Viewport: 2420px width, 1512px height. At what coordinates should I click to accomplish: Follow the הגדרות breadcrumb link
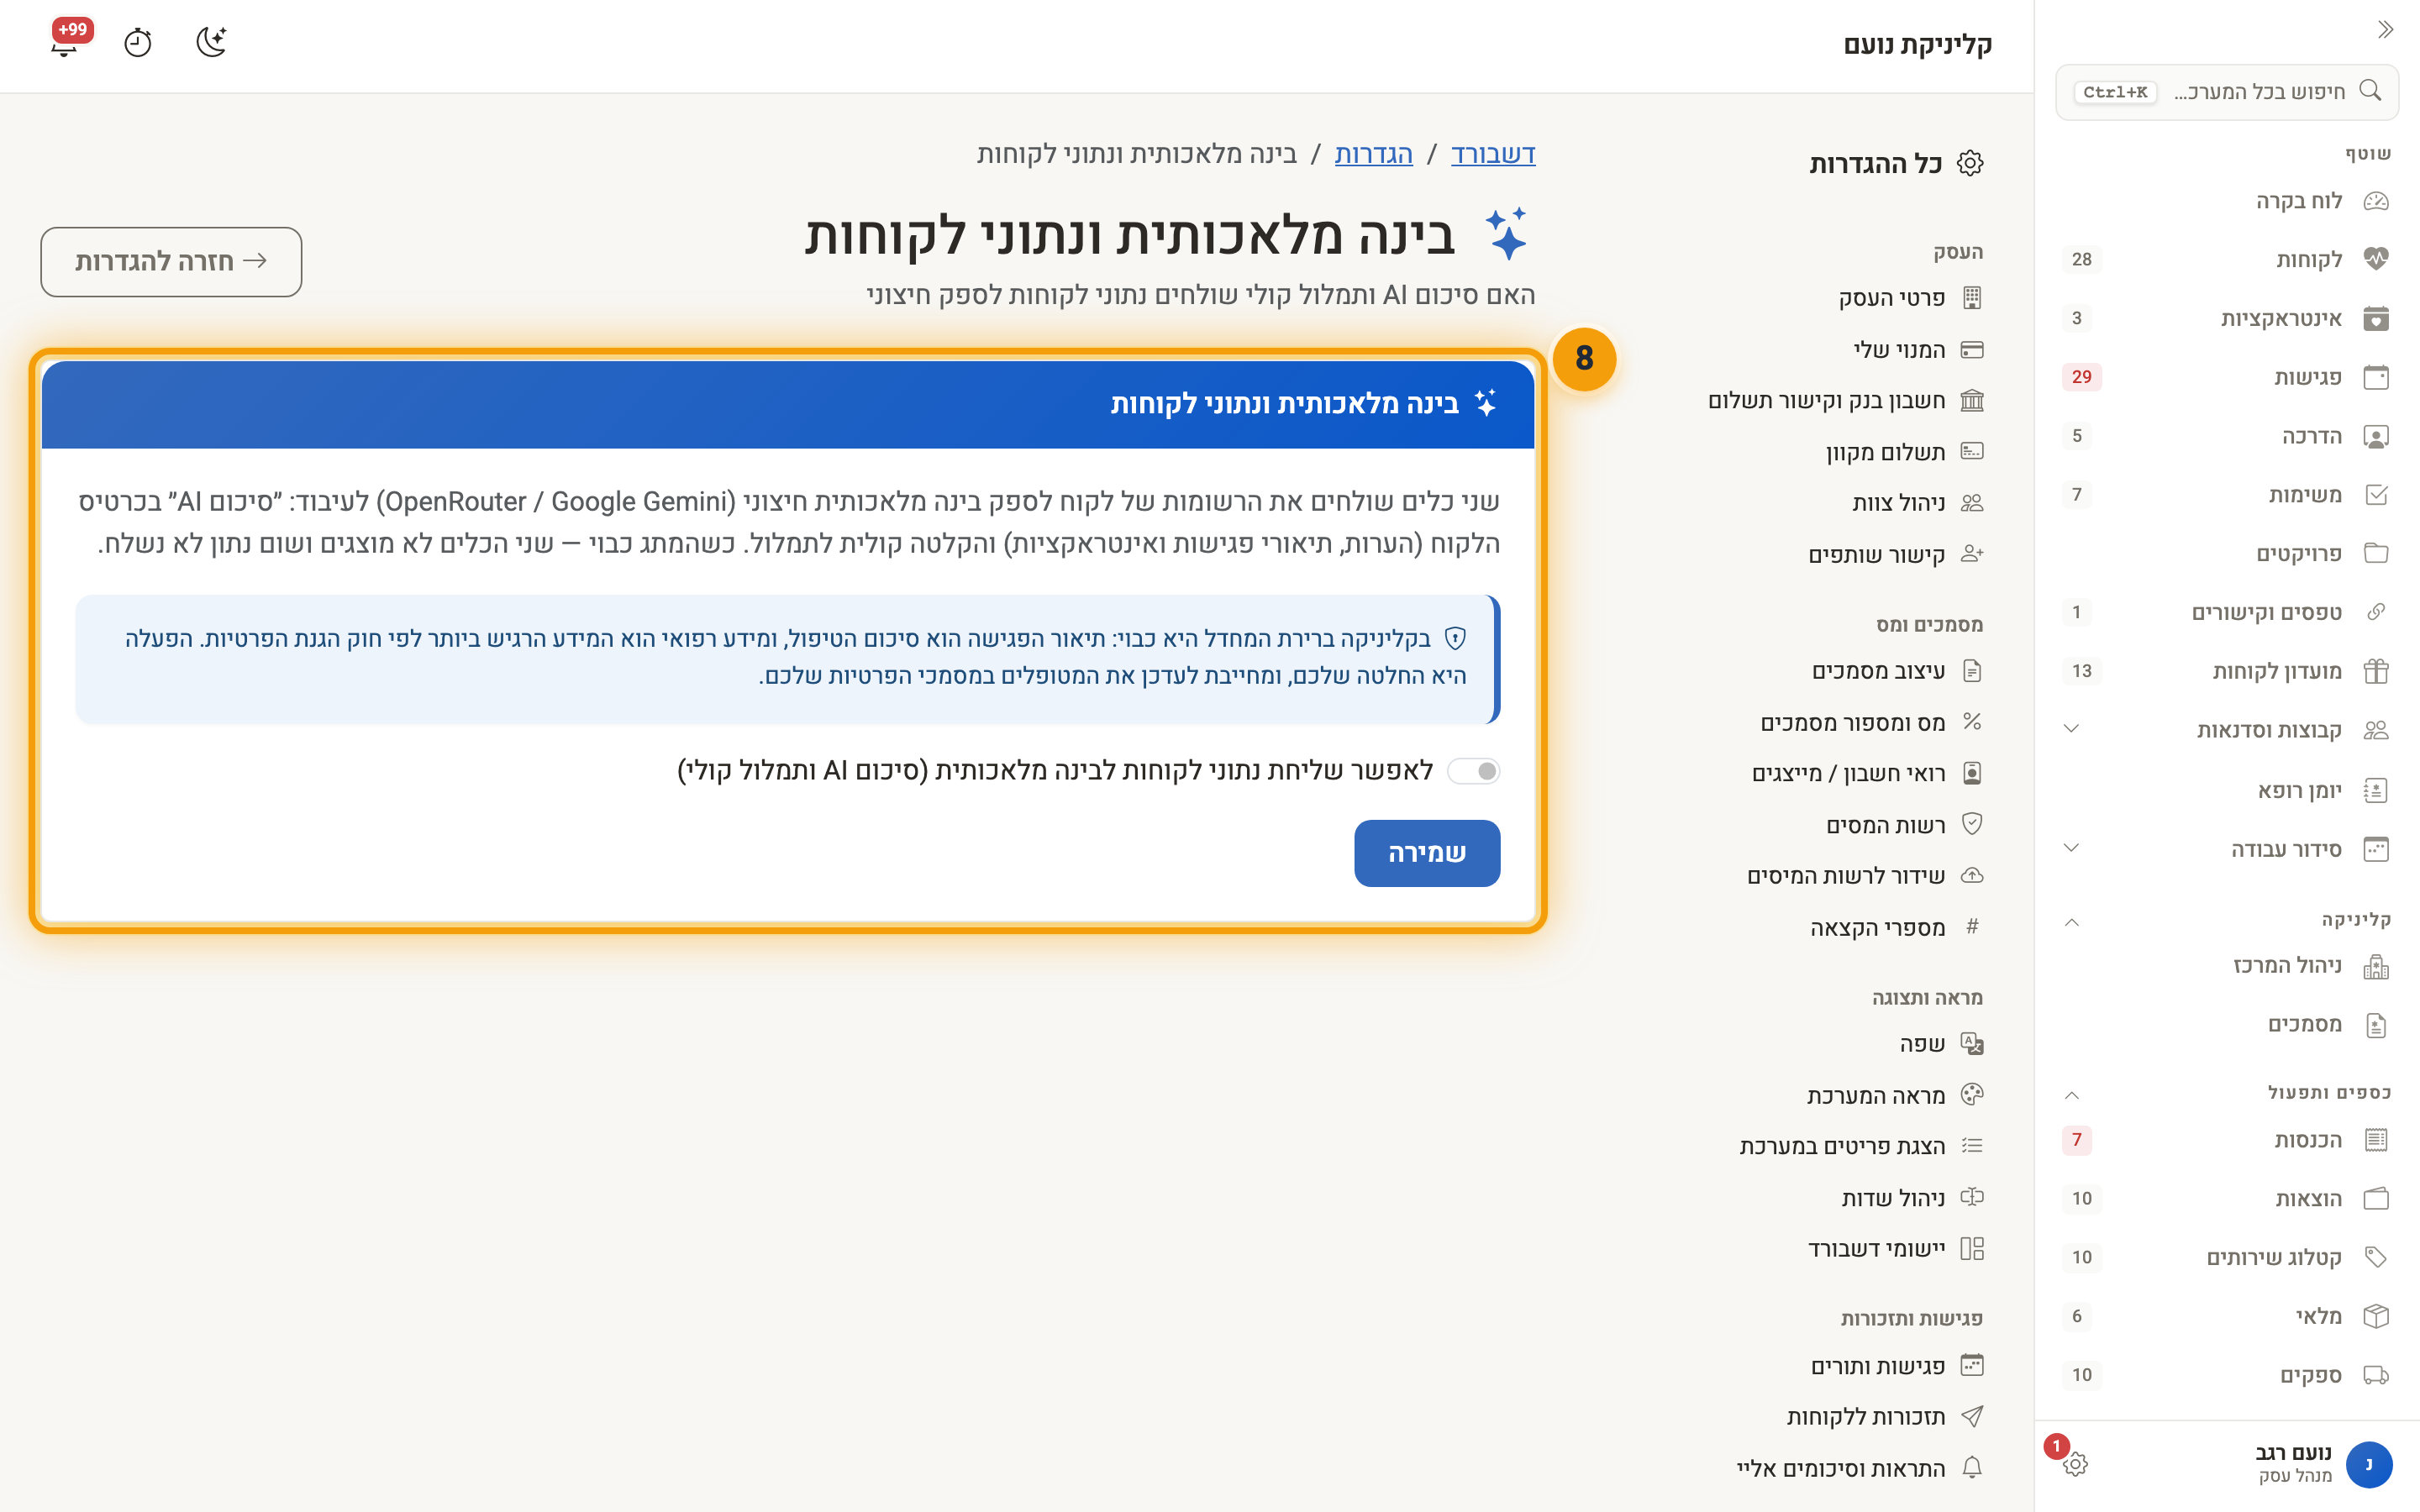1373,154
